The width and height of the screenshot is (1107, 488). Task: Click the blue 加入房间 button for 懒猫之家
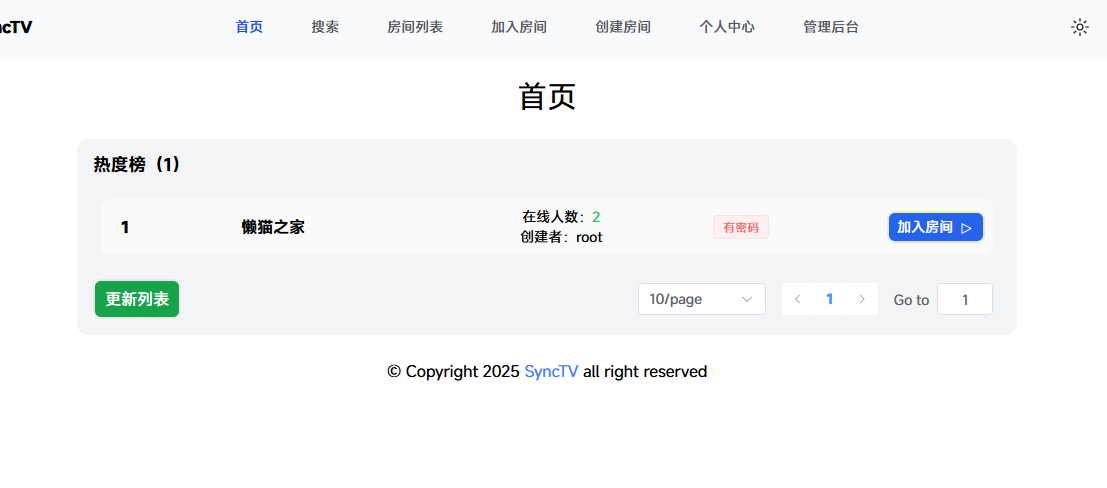coord(935,227)
